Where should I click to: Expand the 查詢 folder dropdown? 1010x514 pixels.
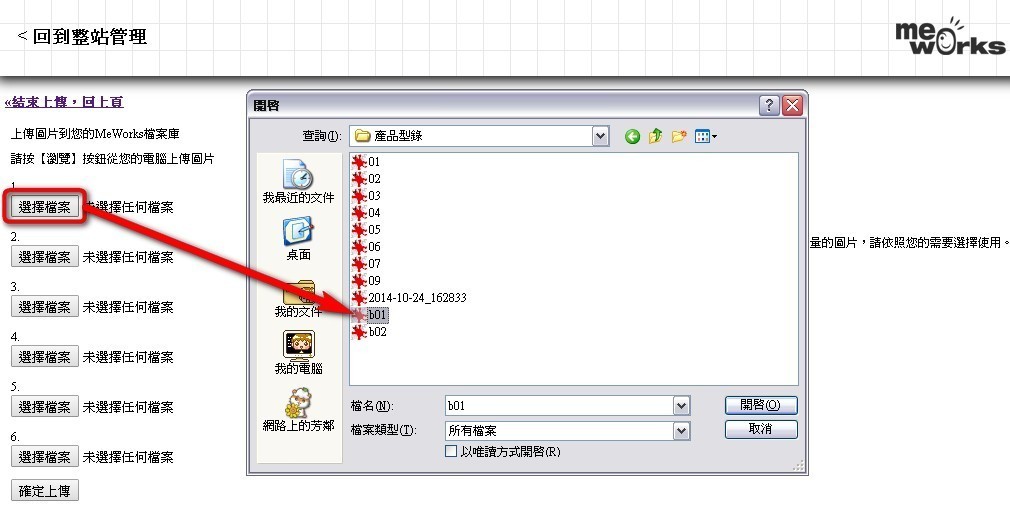[600, 136]
